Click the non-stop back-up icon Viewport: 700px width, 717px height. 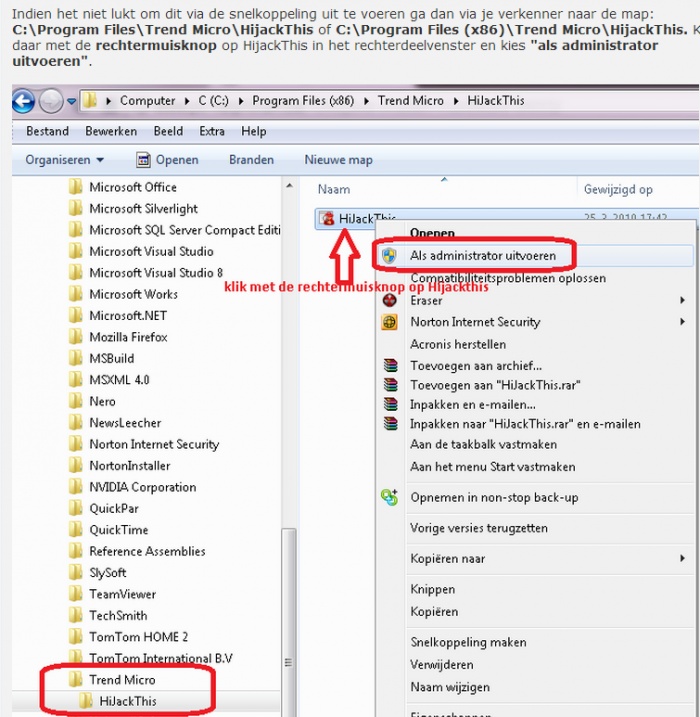(x=390, y=497)
